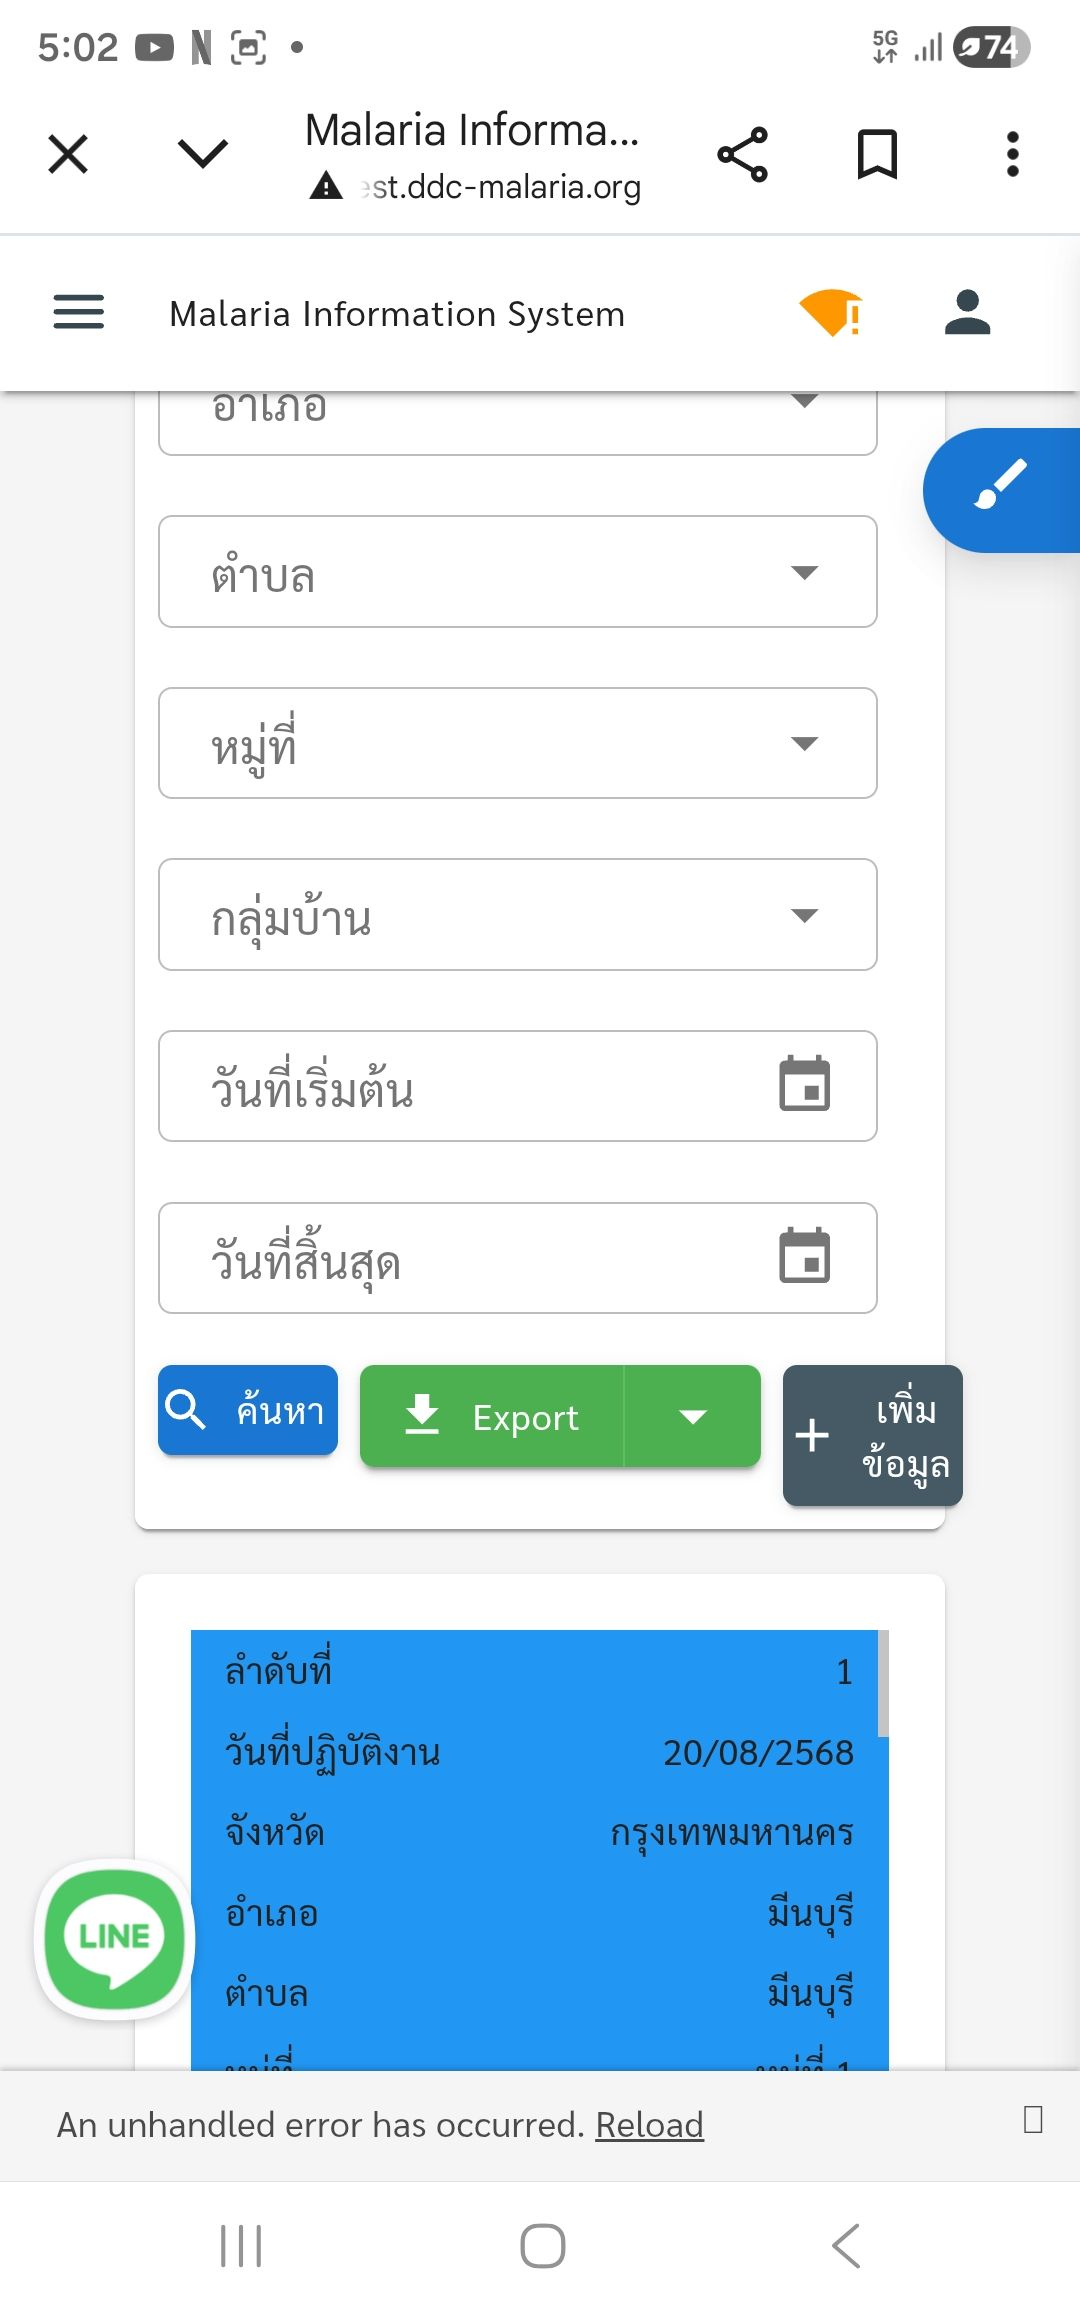The width and height of the screenshot is (1080, 2316).
Task: Click the เพิ่มข้อมูล add data button
Action: 872,1435
